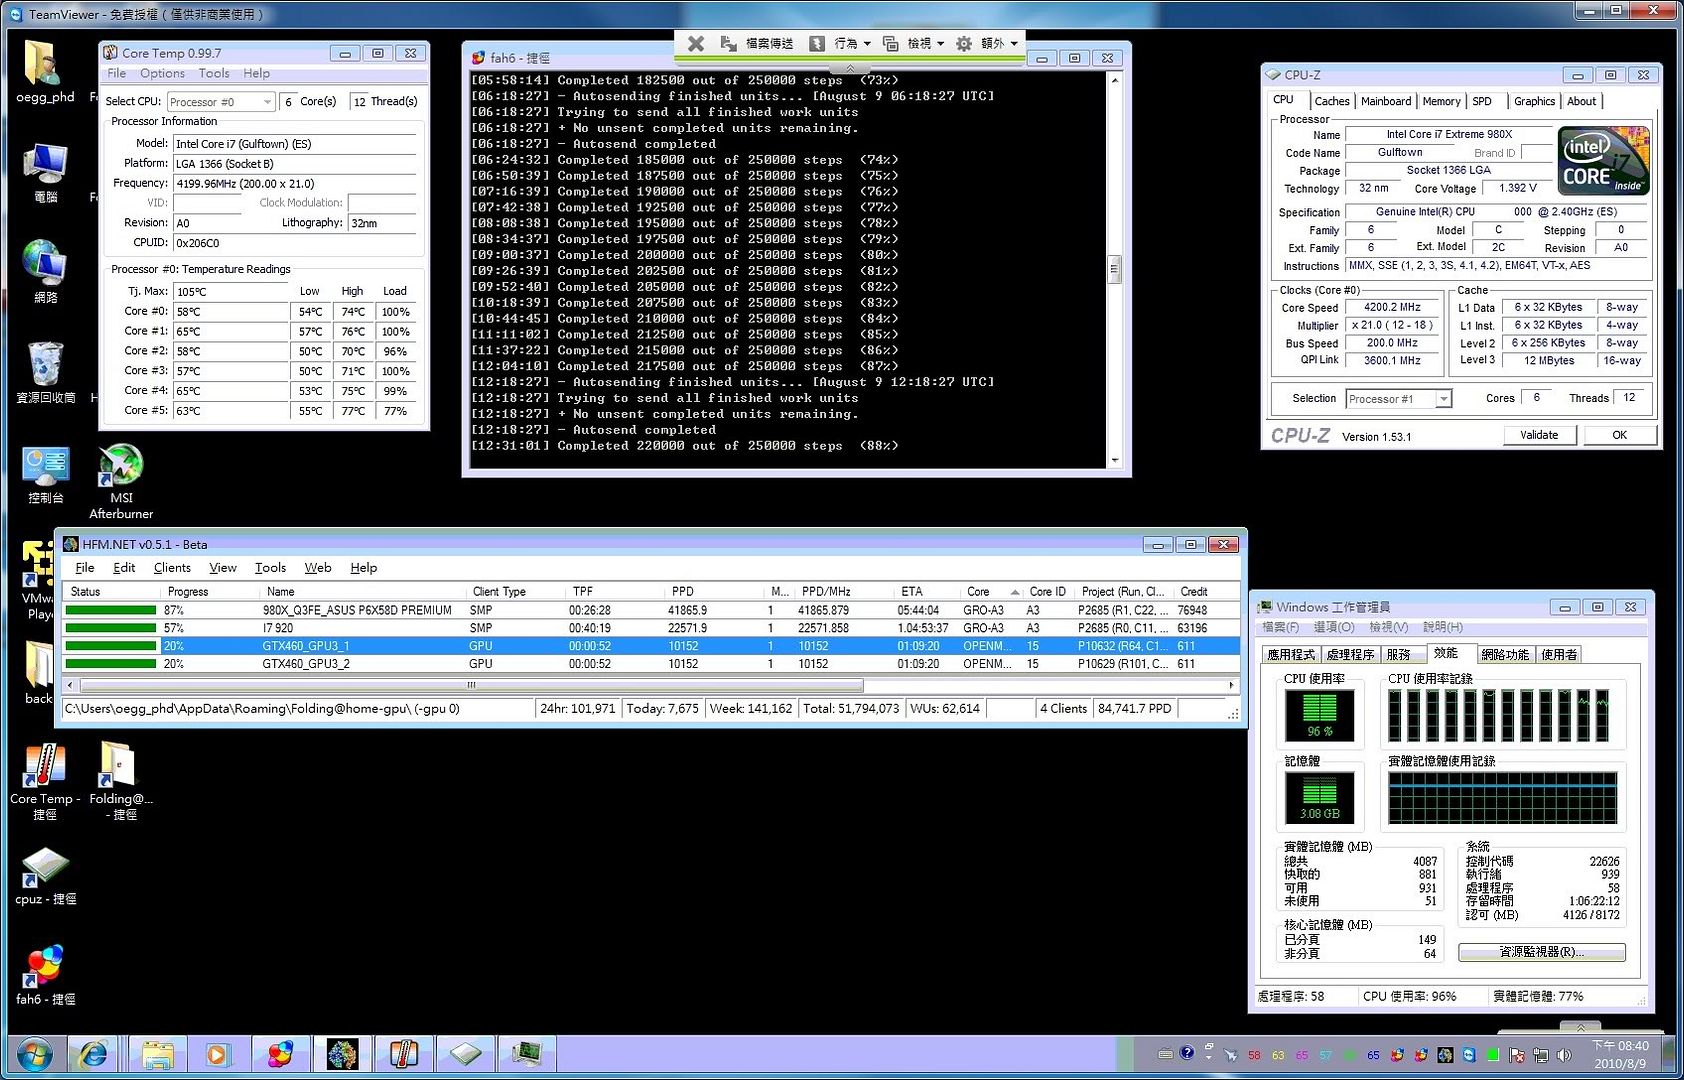This screenshot has height=1080, width=1684.
Task: Switch to the Core Temp thermometer taskbar button
Action: (x=404, y=1054)
